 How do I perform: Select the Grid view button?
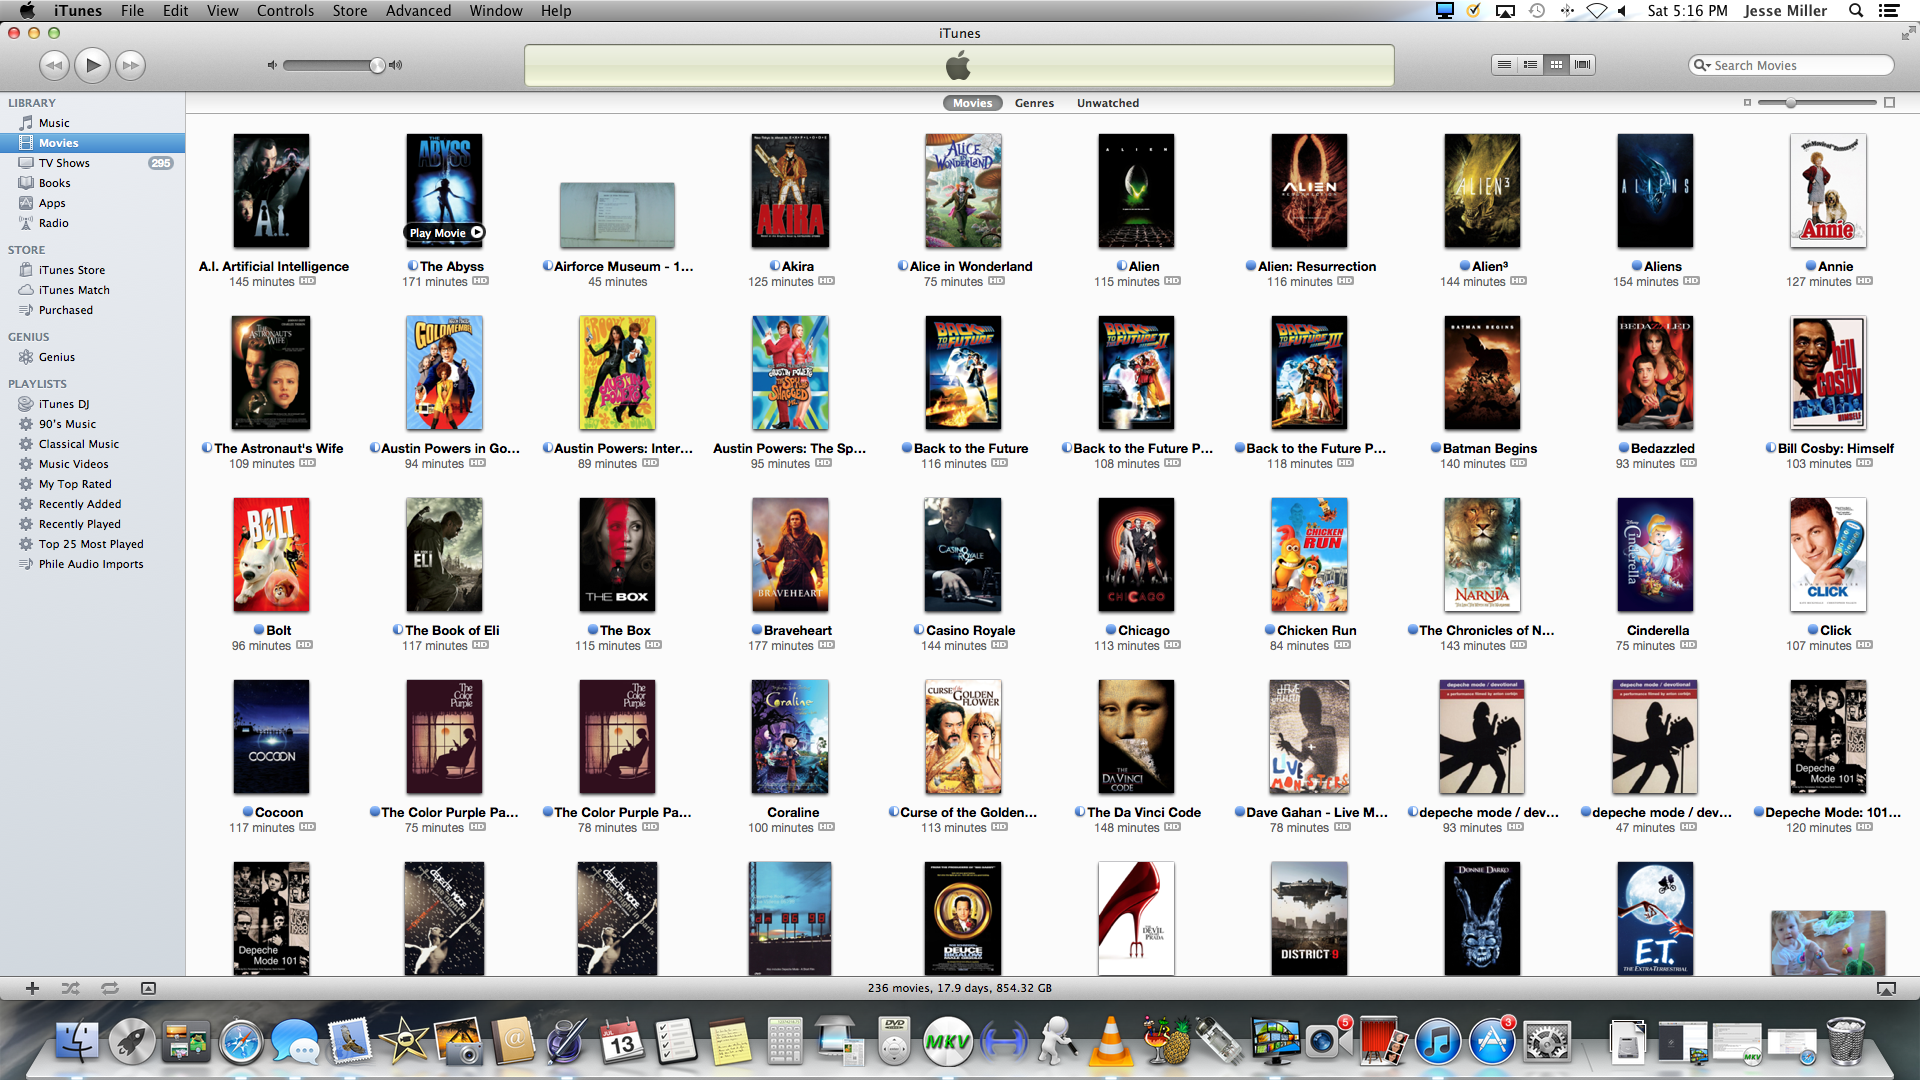point(1556,65)
